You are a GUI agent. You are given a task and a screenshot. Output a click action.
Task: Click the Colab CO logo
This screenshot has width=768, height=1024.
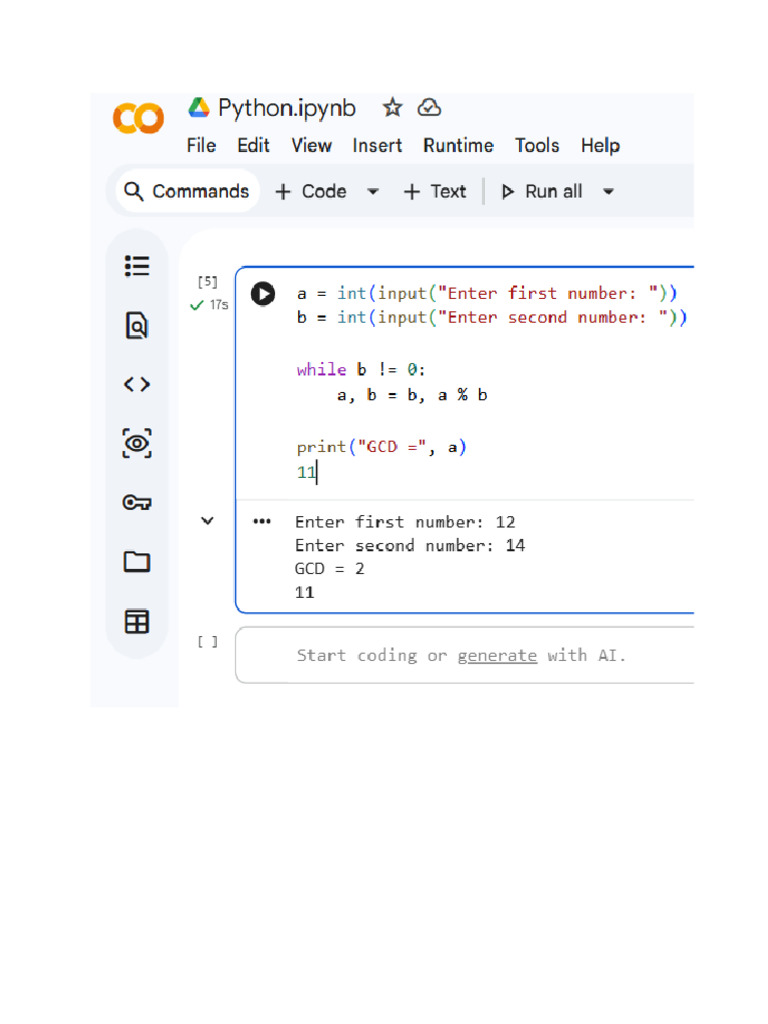[138, 118]
